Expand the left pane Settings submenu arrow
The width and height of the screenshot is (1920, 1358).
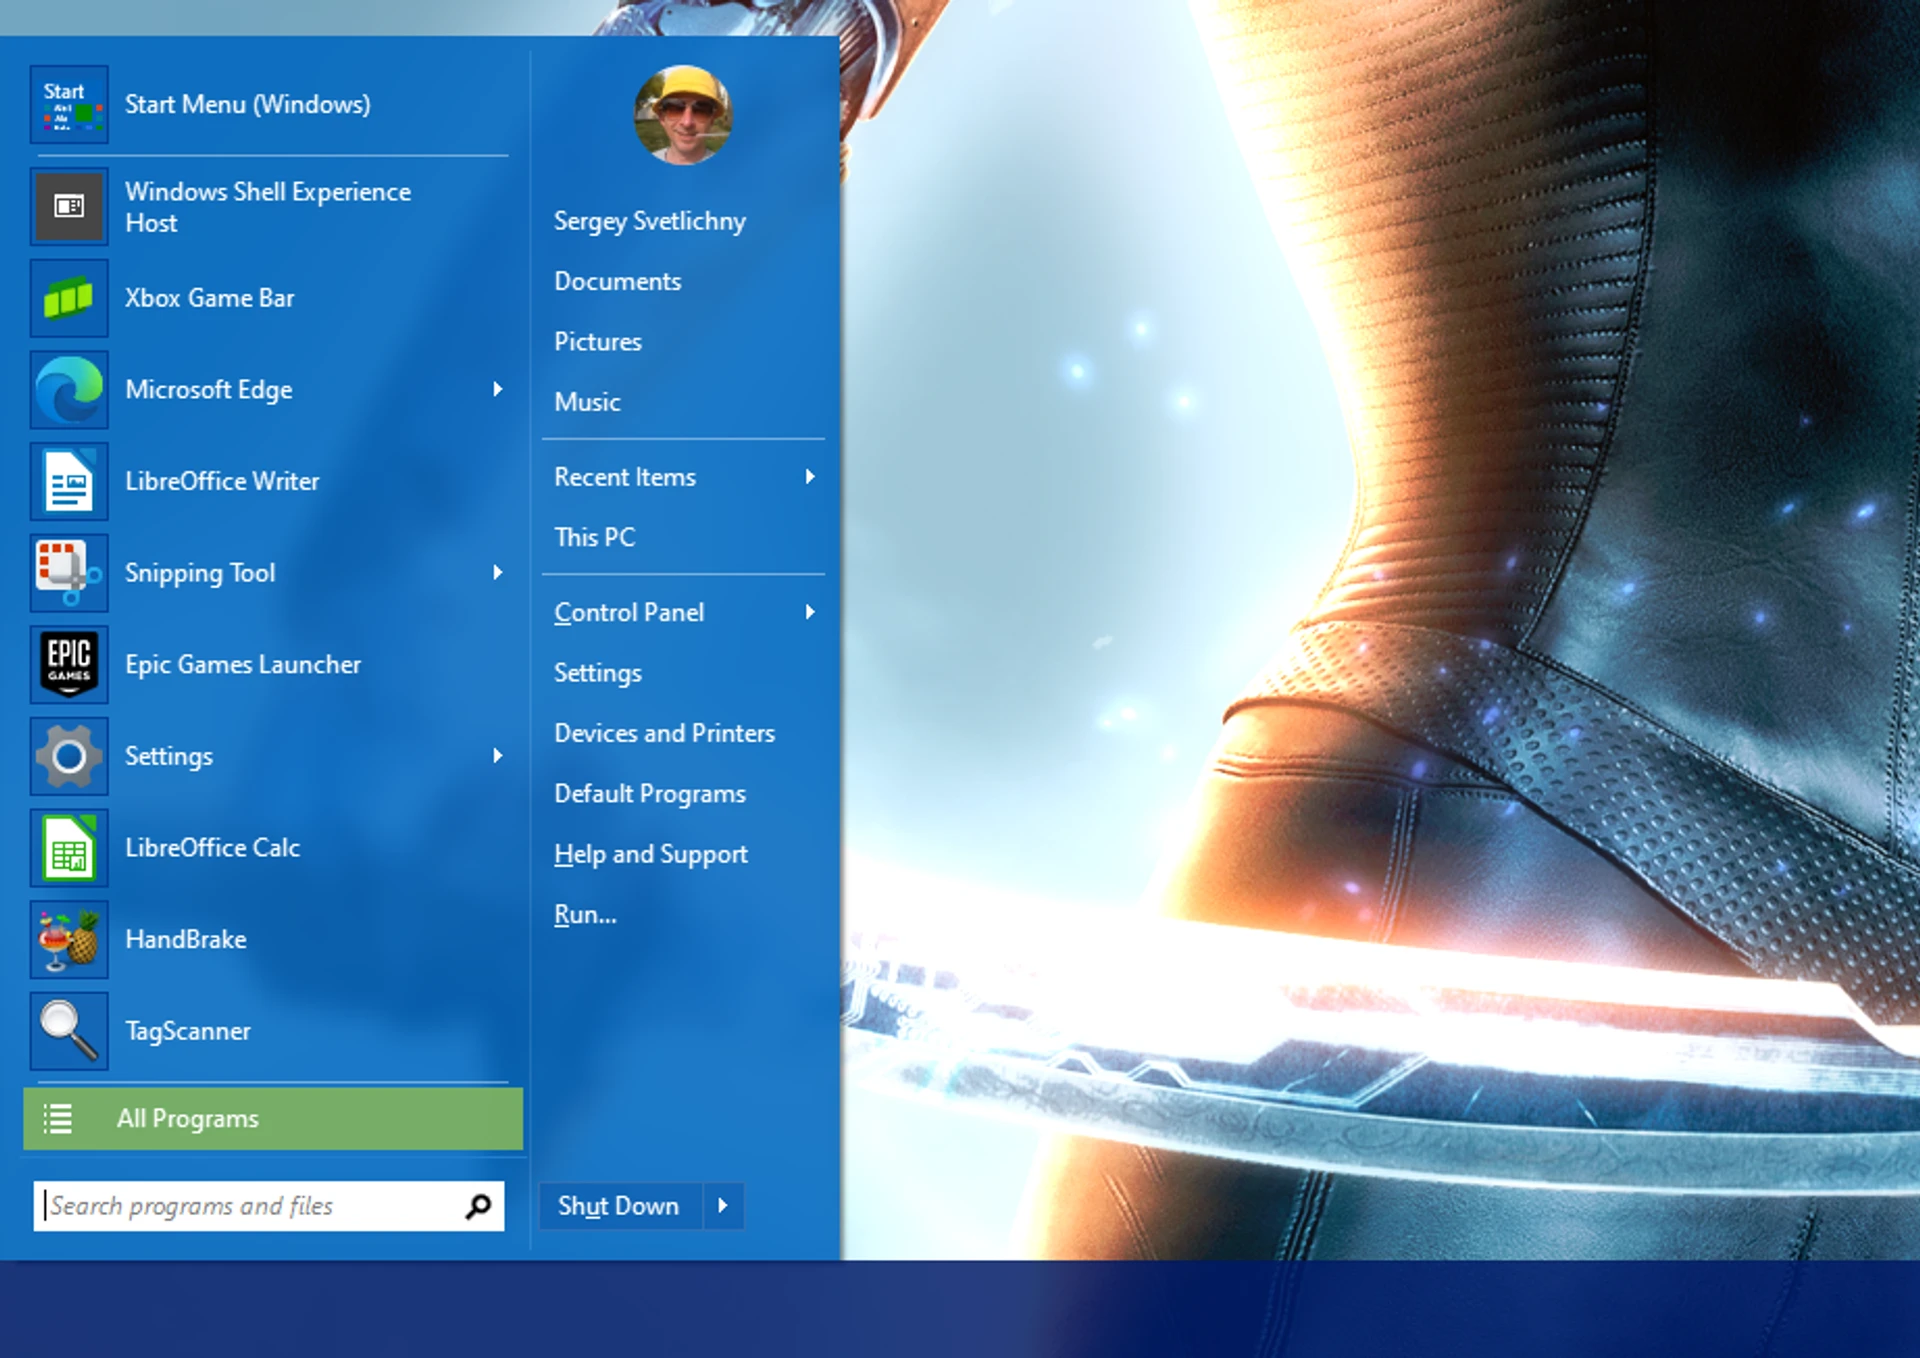click(497, 755)
